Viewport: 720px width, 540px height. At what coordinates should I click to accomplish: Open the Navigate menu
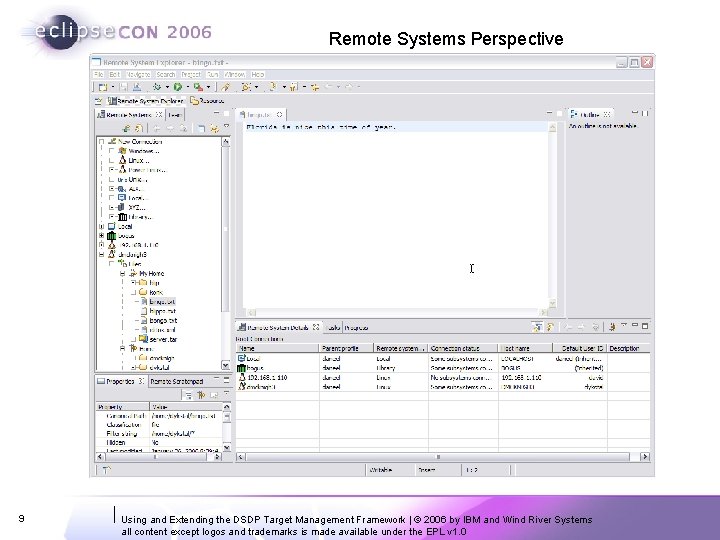pos(138,74)
